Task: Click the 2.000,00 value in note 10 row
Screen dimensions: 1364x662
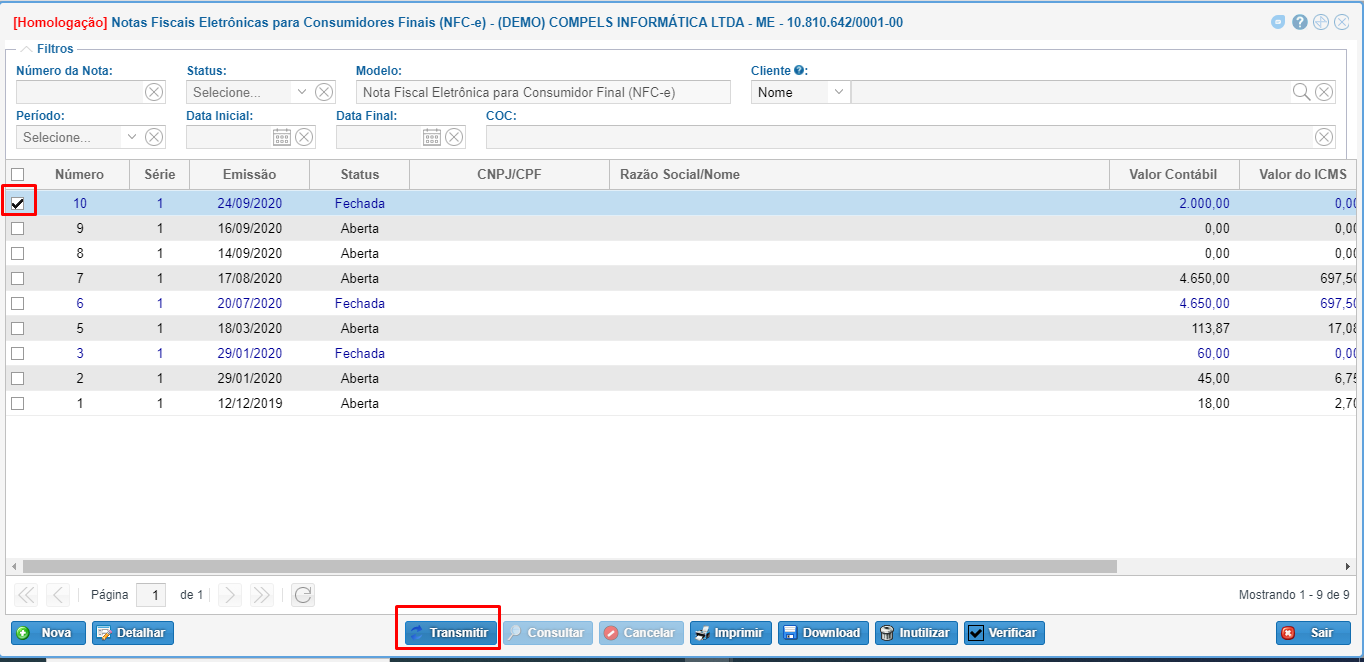Action: point(1204,203)
